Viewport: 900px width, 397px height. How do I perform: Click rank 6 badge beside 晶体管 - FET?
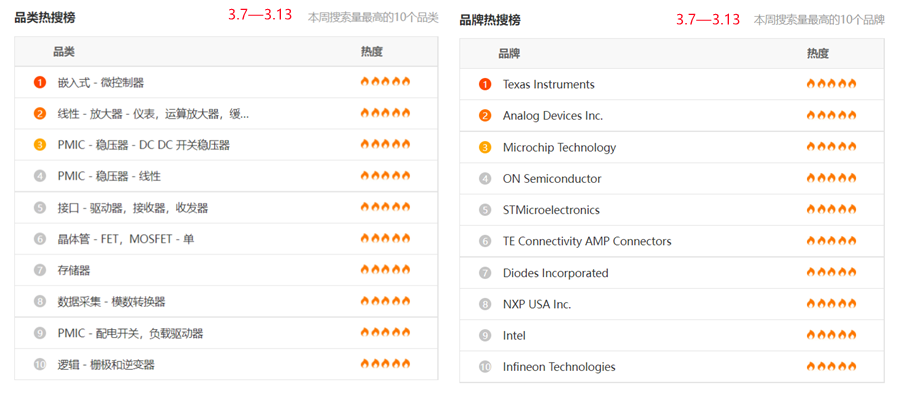[x=40, y=239]
